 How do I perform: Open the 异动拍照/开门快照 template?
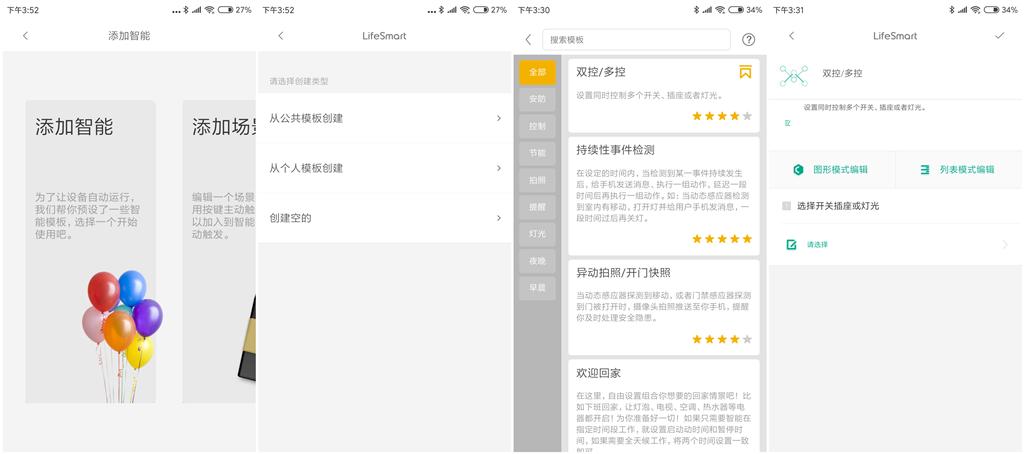pyautogui.click(x=664, y=307)
